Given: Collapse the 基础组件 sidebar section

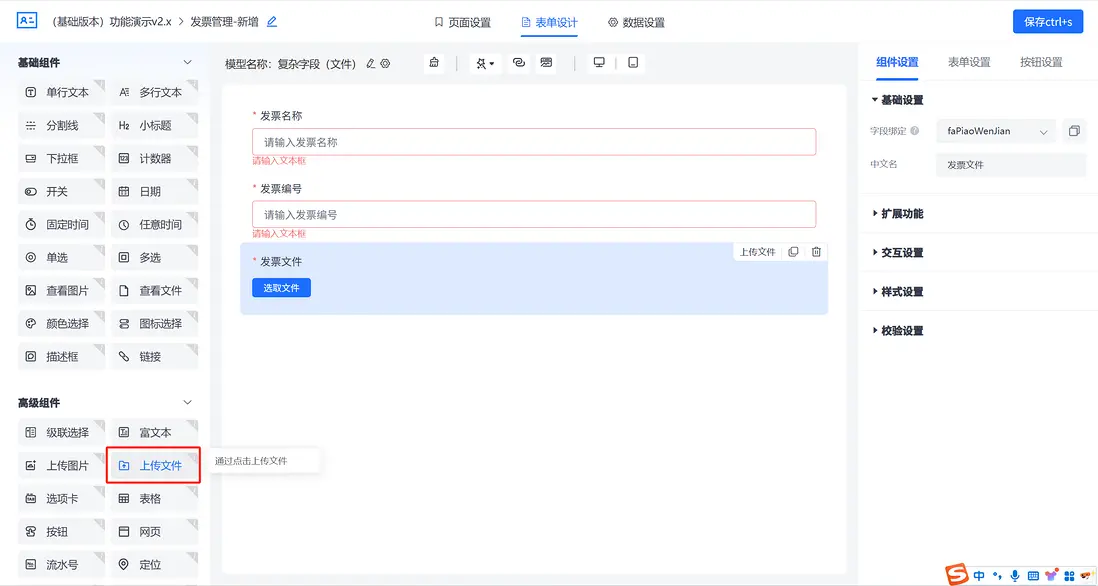Looking at the screenshot, I should coord(196,61).
